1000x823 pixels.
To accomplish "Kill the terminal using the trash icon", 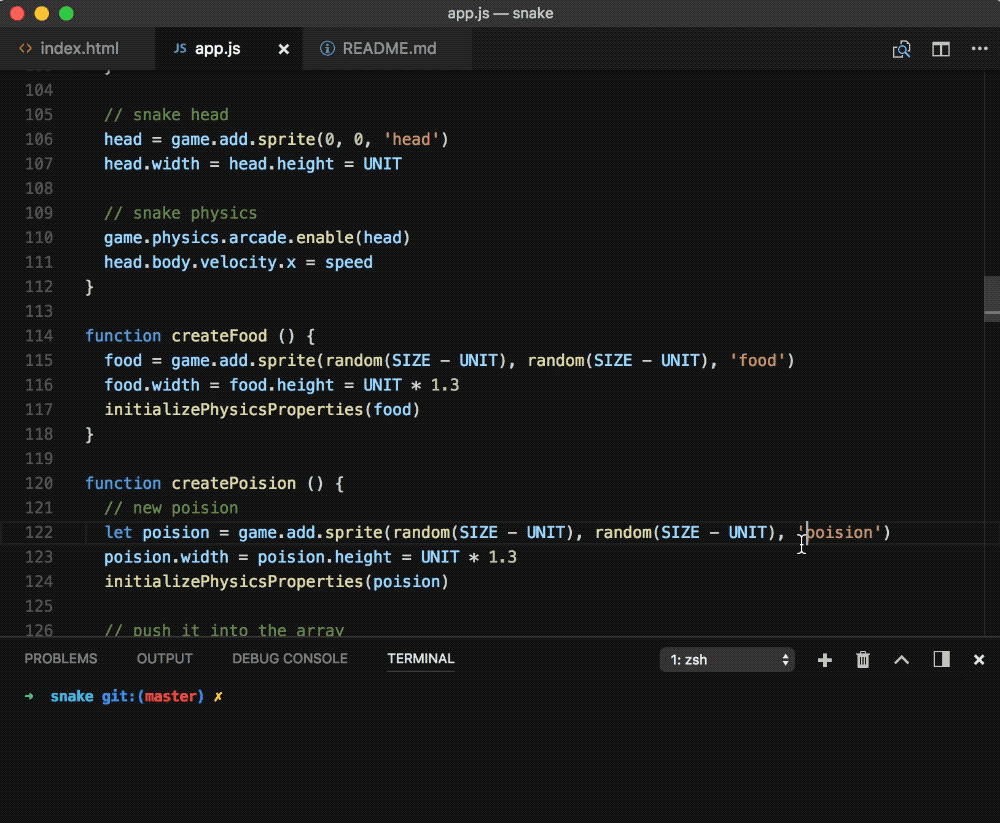I will point(863,660).
